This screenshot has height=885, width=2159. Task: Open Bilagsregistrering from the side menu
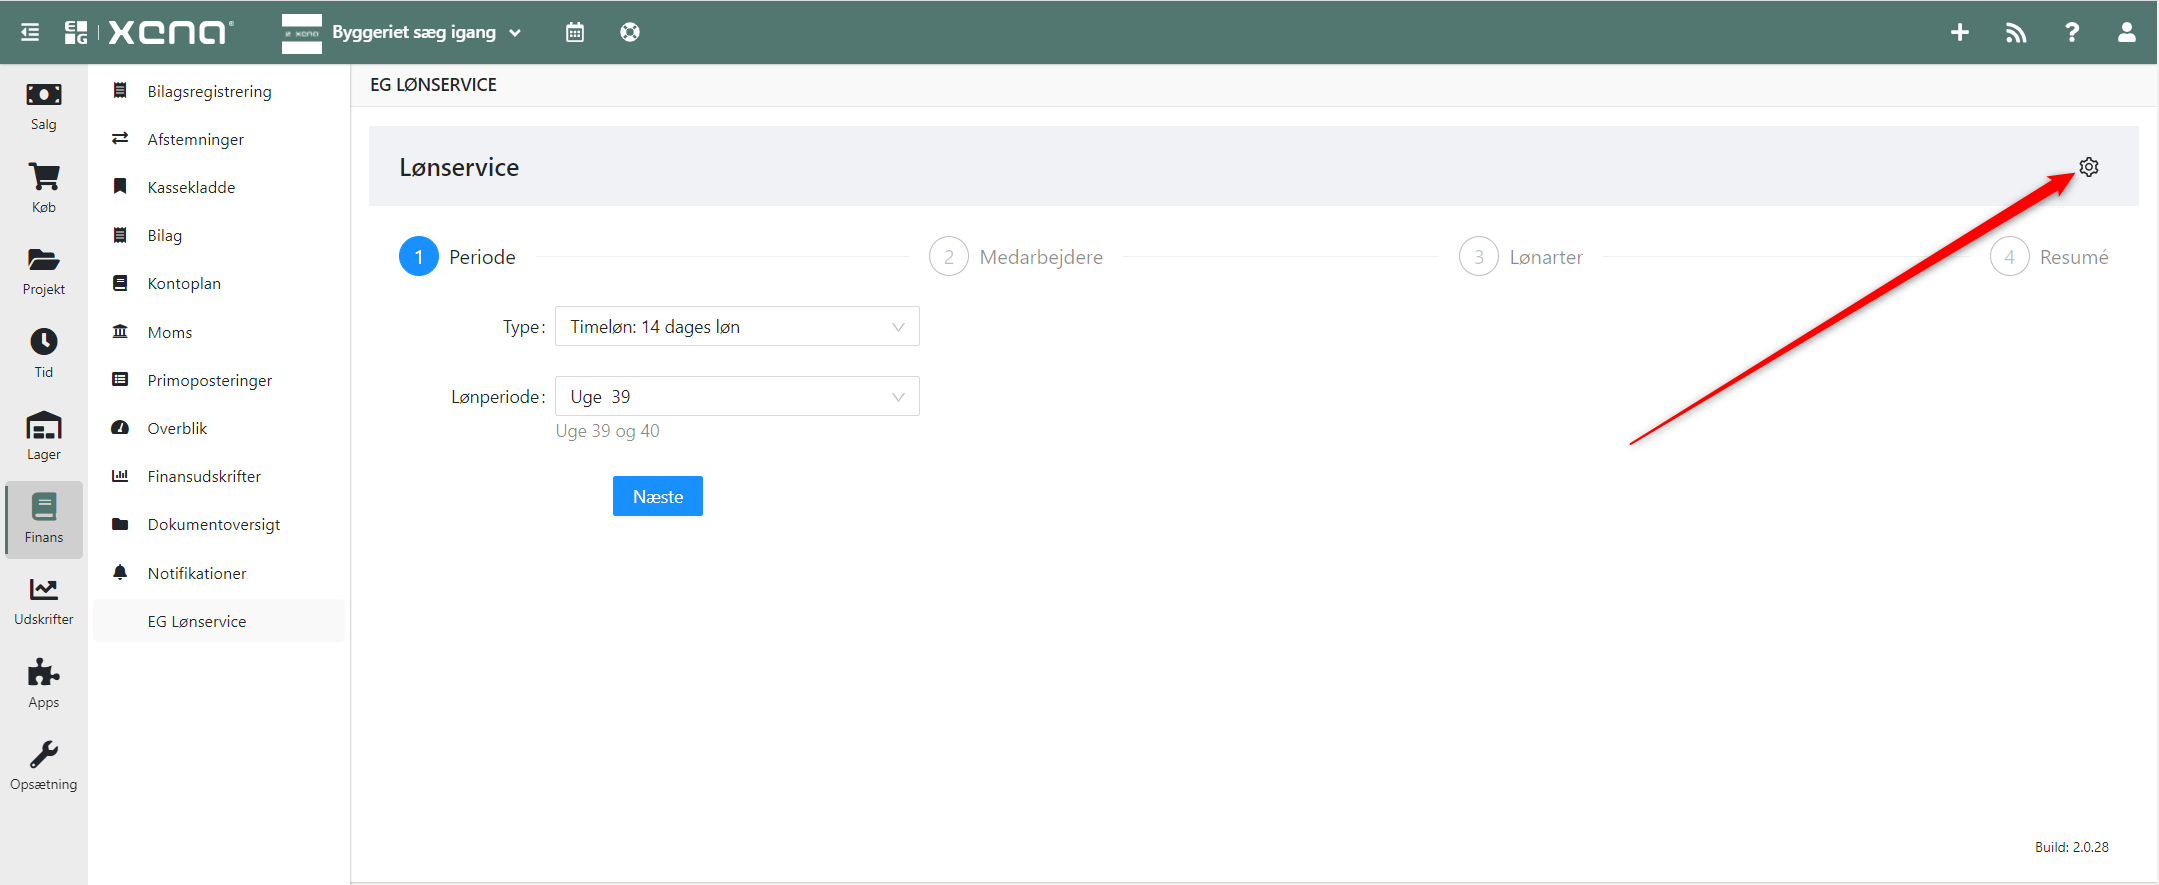point(209,92)
